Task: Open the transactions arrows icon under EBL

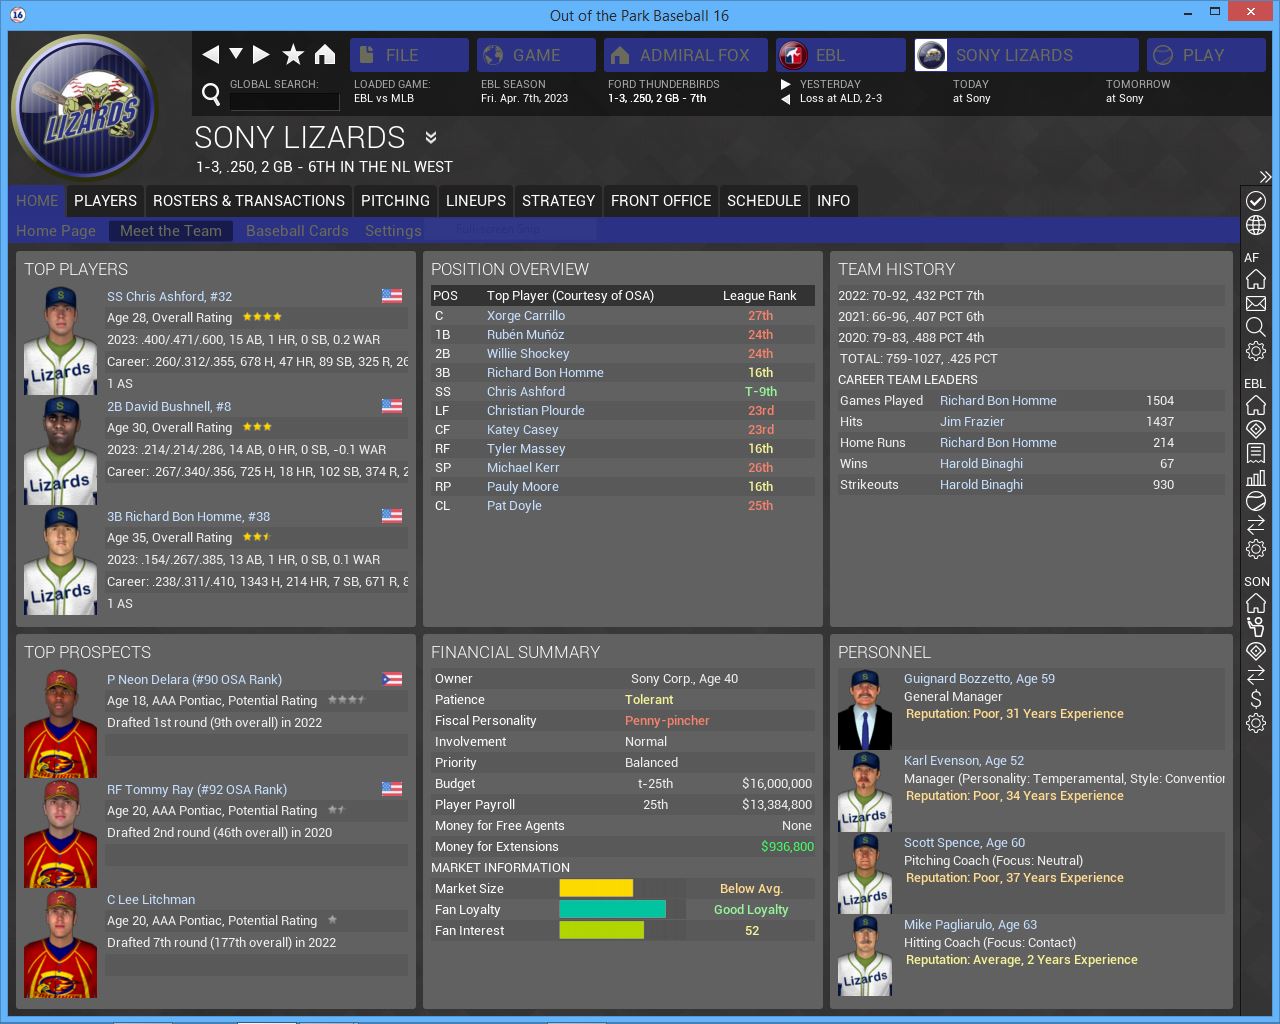Action: 1256,525
